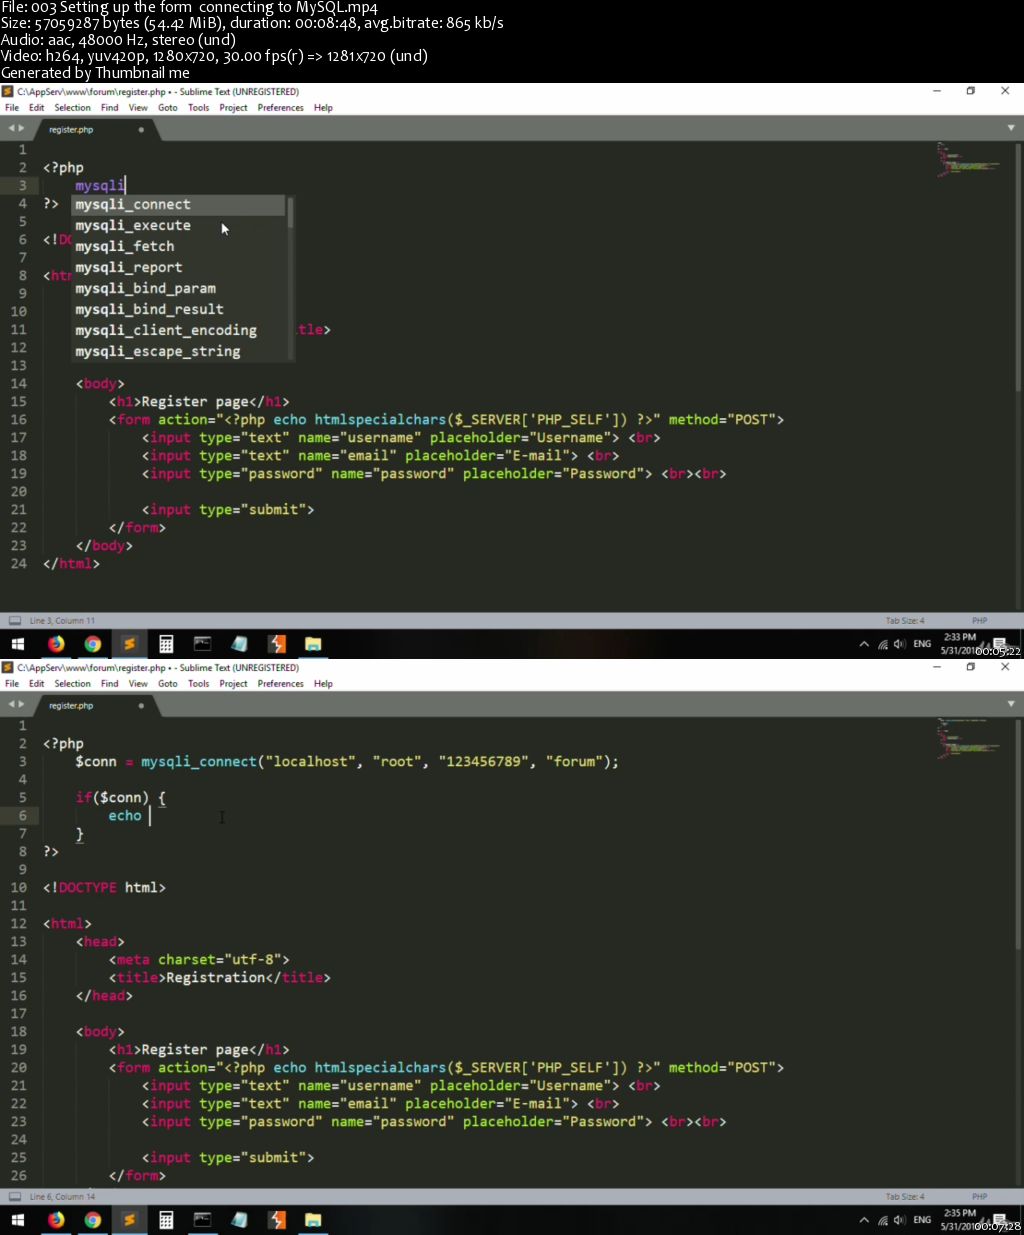Click Sublime Text icon in upper taskbar
The height and width of the screenshot is (1235, 1024).
point(129,644)
